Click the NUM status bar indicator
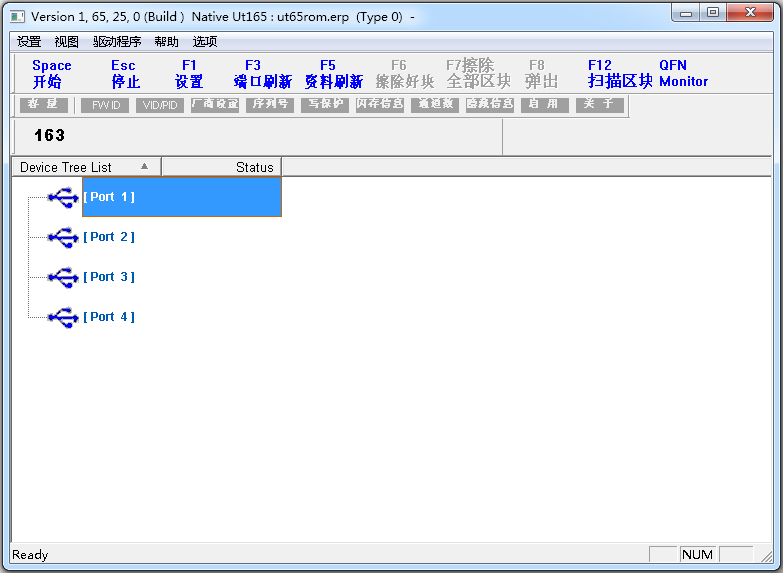 (697, 555)
